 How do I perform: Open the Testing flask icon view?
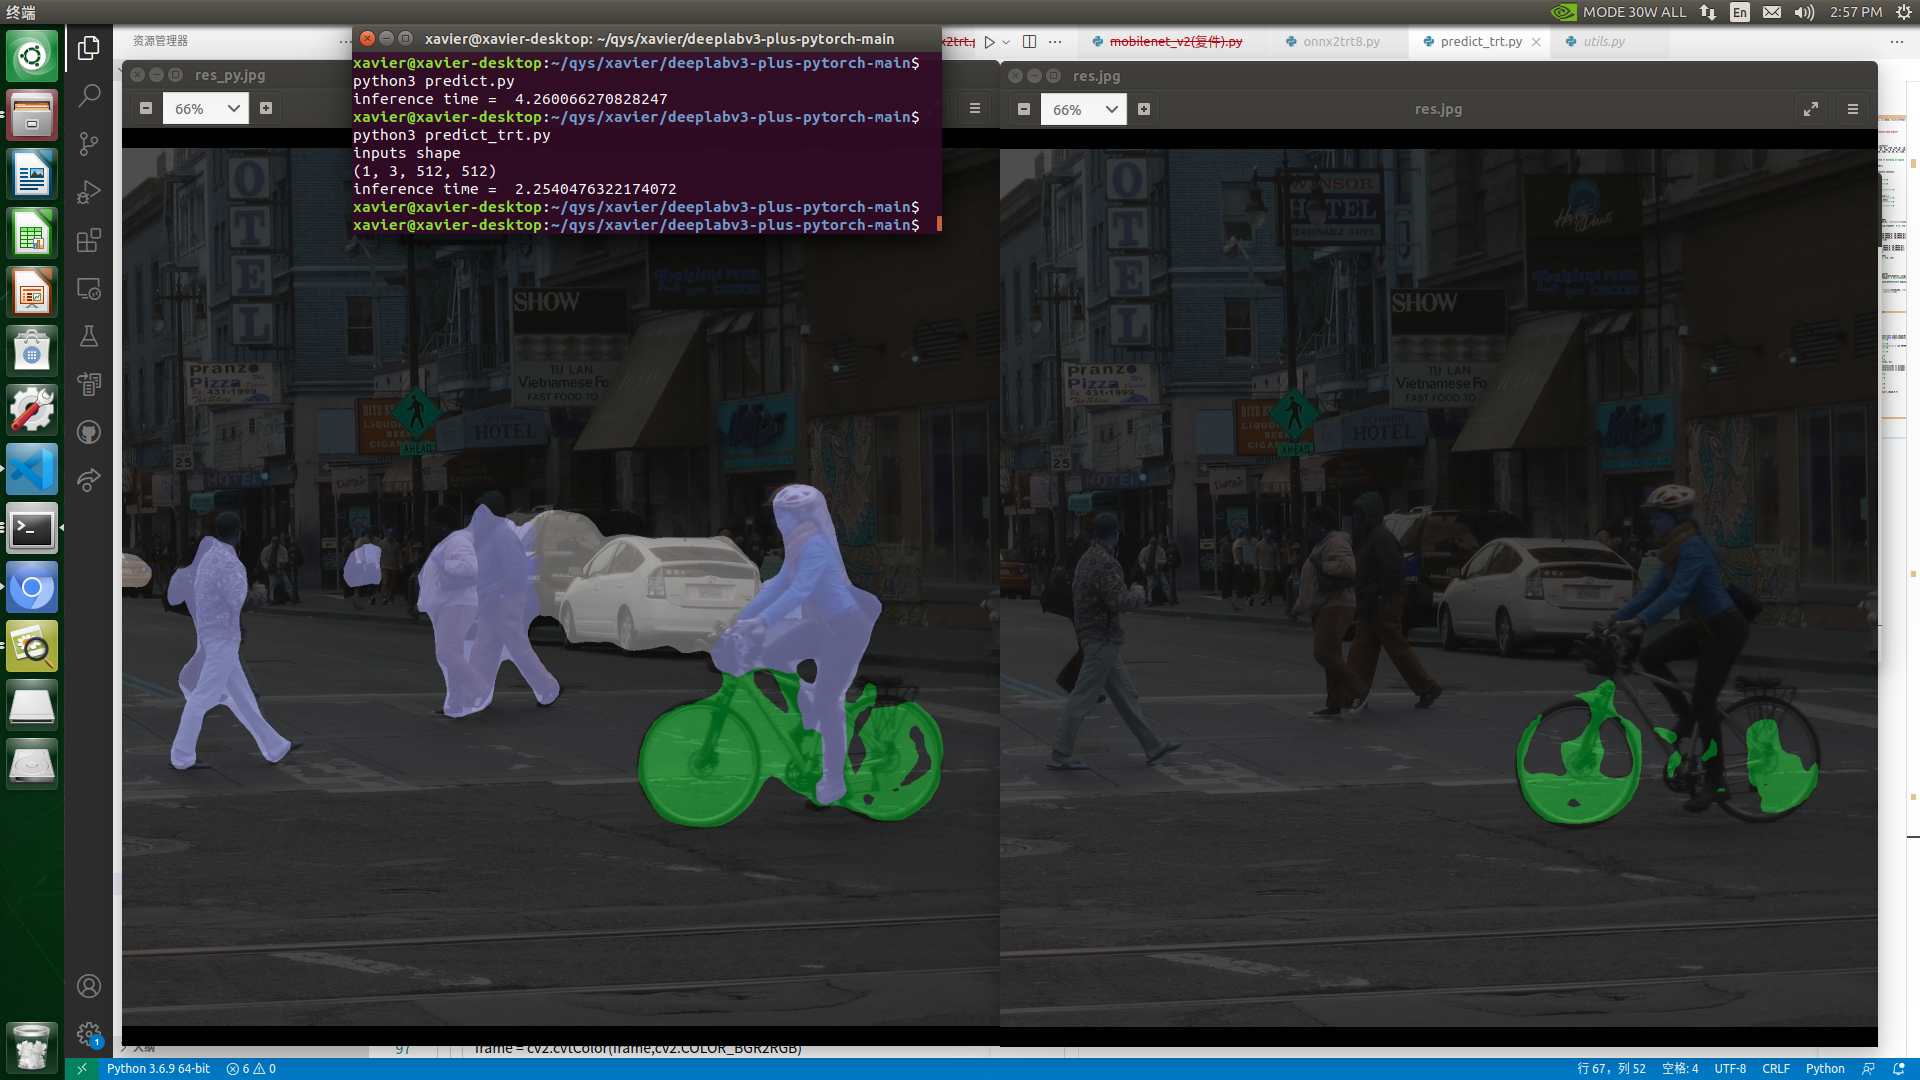point(89,336)
